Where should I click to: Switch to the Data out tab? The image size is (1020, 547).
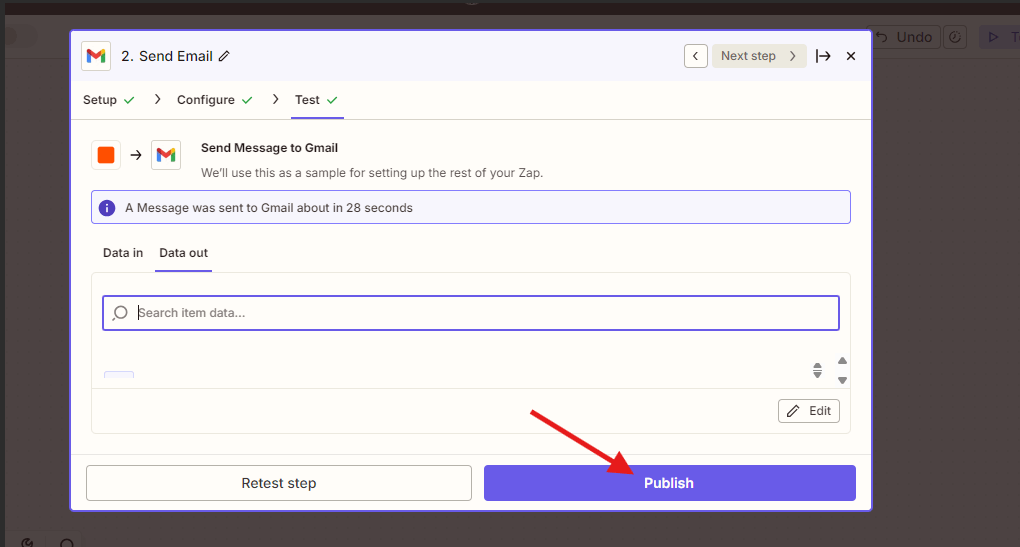[183, 252]
